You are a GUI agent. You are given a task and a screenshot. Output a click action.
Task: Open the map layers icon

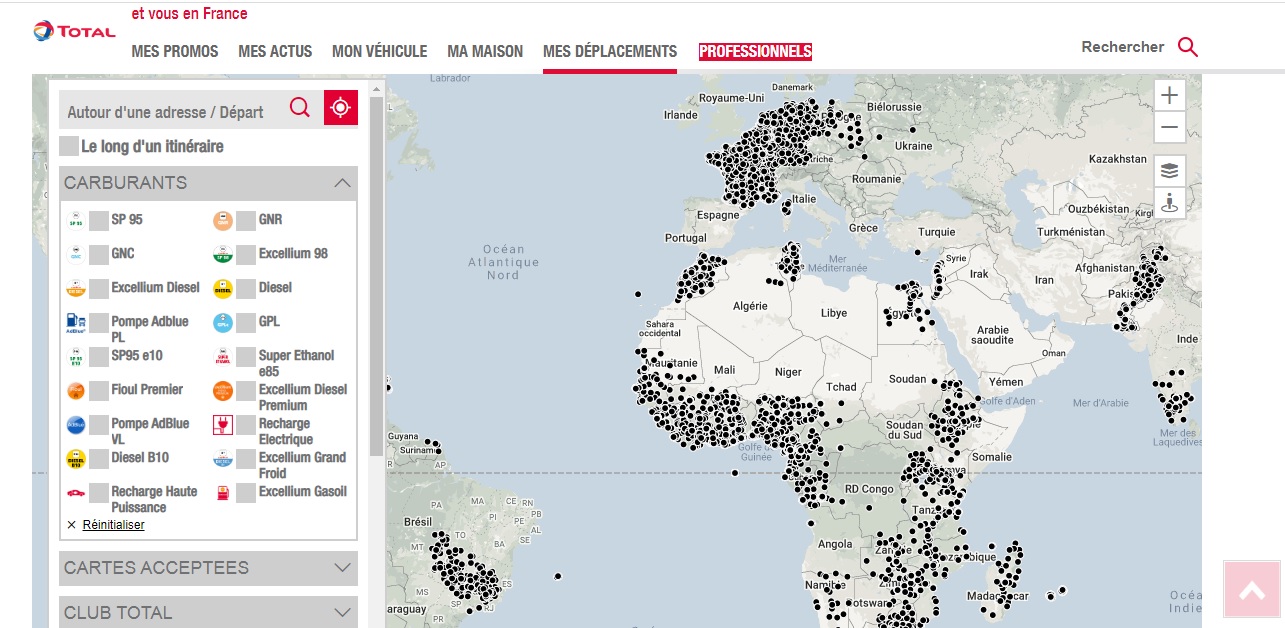pyautogui.click(x=1170, y=171)
